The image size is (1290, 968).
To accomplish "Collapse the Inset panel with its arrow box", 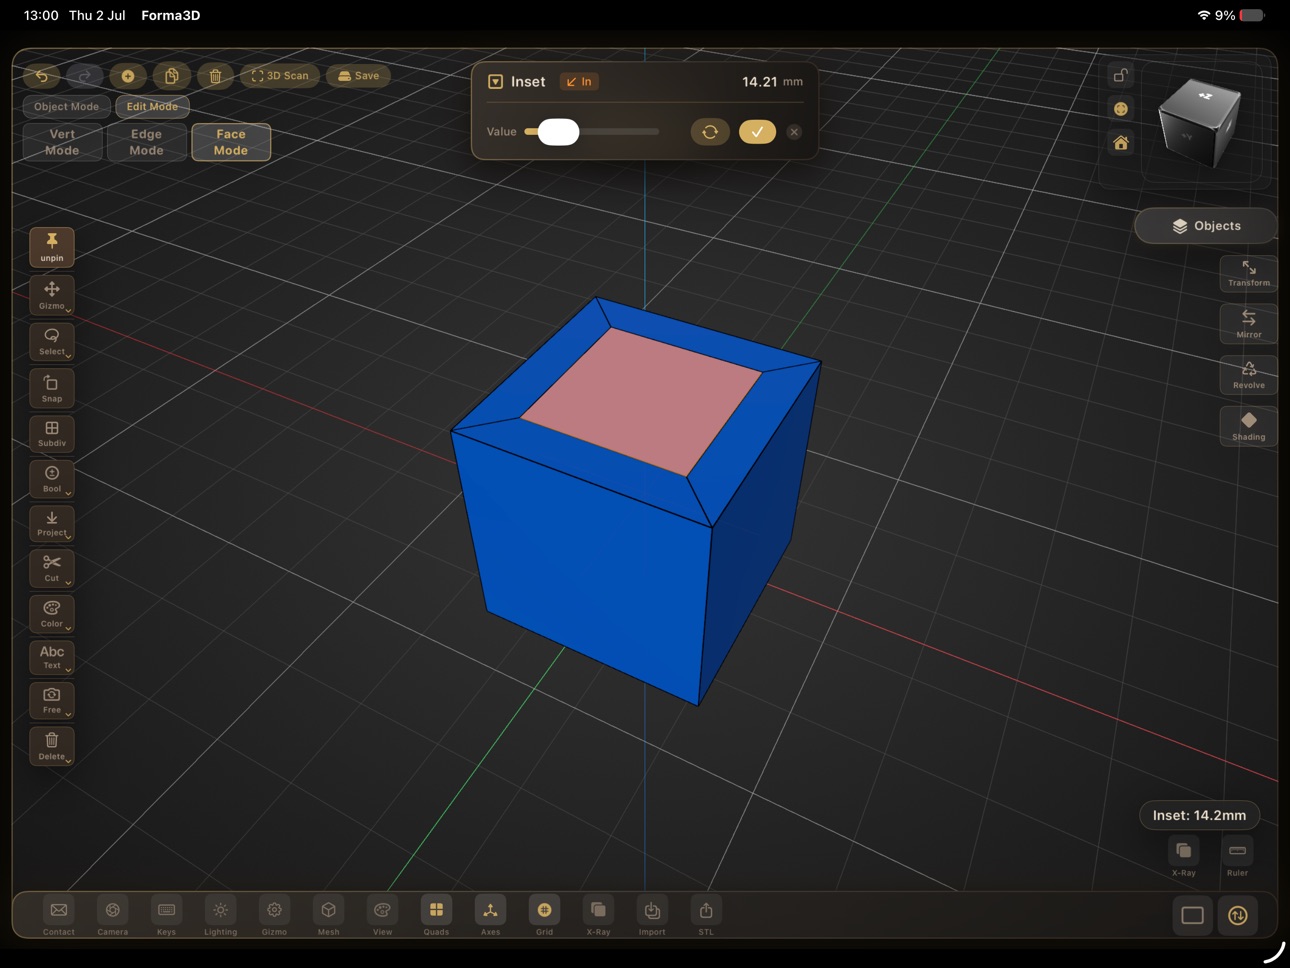I will tap(495, 82).
